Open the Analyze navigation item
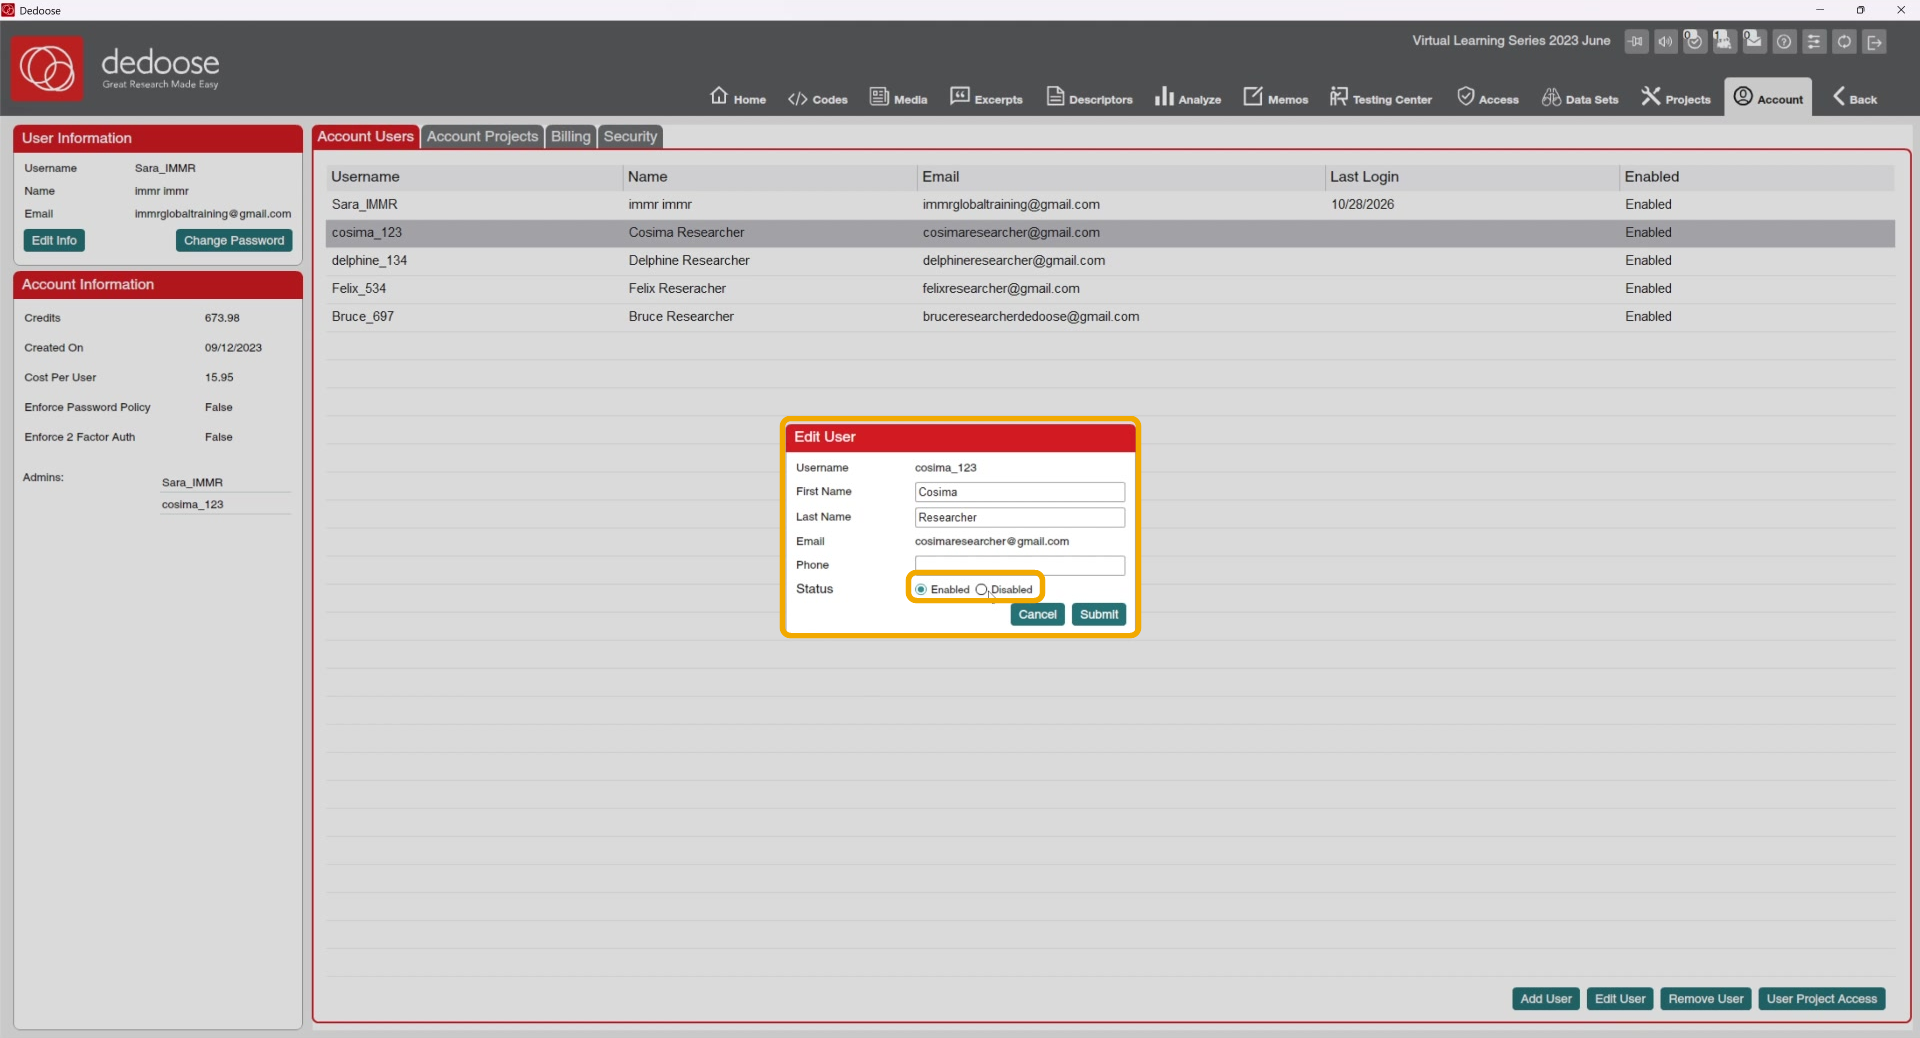Viewport: 1920px width, 1038px height. click(x=1188, y=97)
